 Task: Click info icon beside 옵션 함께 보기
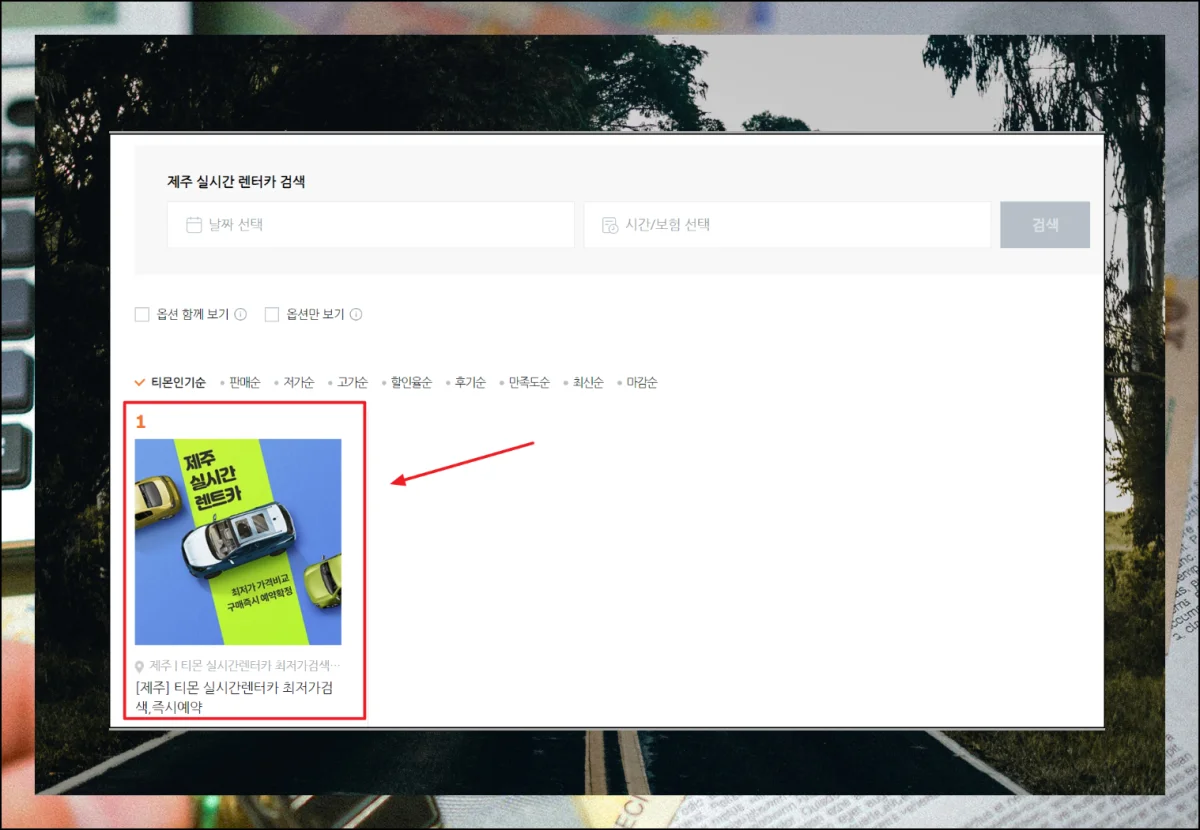tap(240, 315)
